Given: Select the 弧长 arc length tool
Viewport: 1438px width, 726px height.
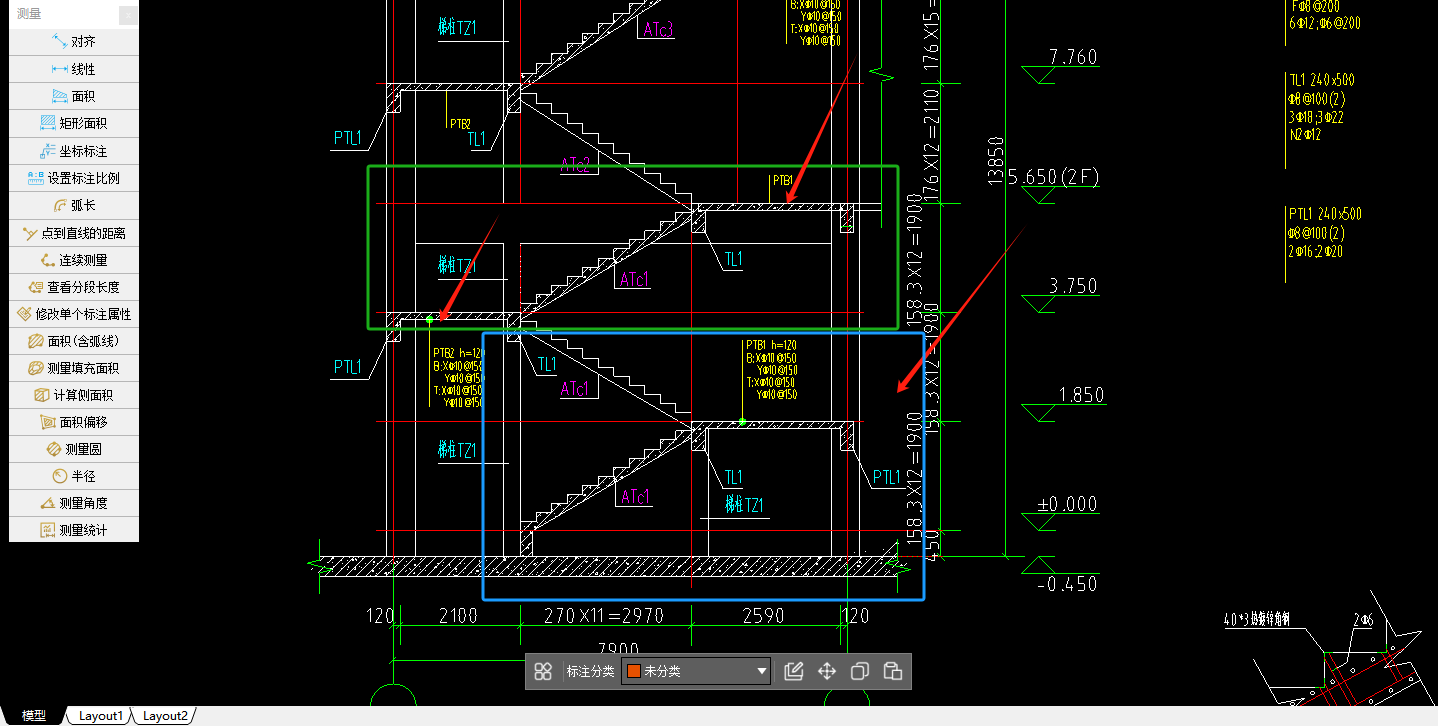Looking at the screenshot, I should (74, 205).
